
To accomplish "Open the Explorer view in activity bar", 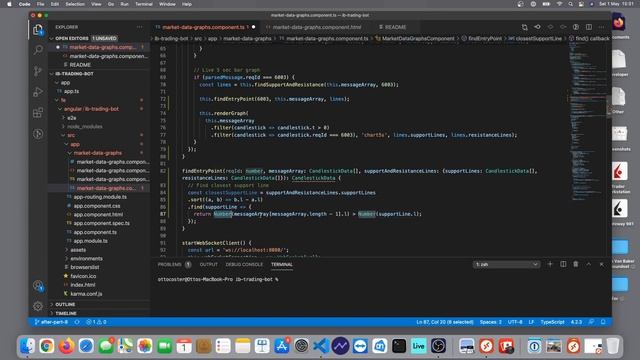I will coord(38,30).
